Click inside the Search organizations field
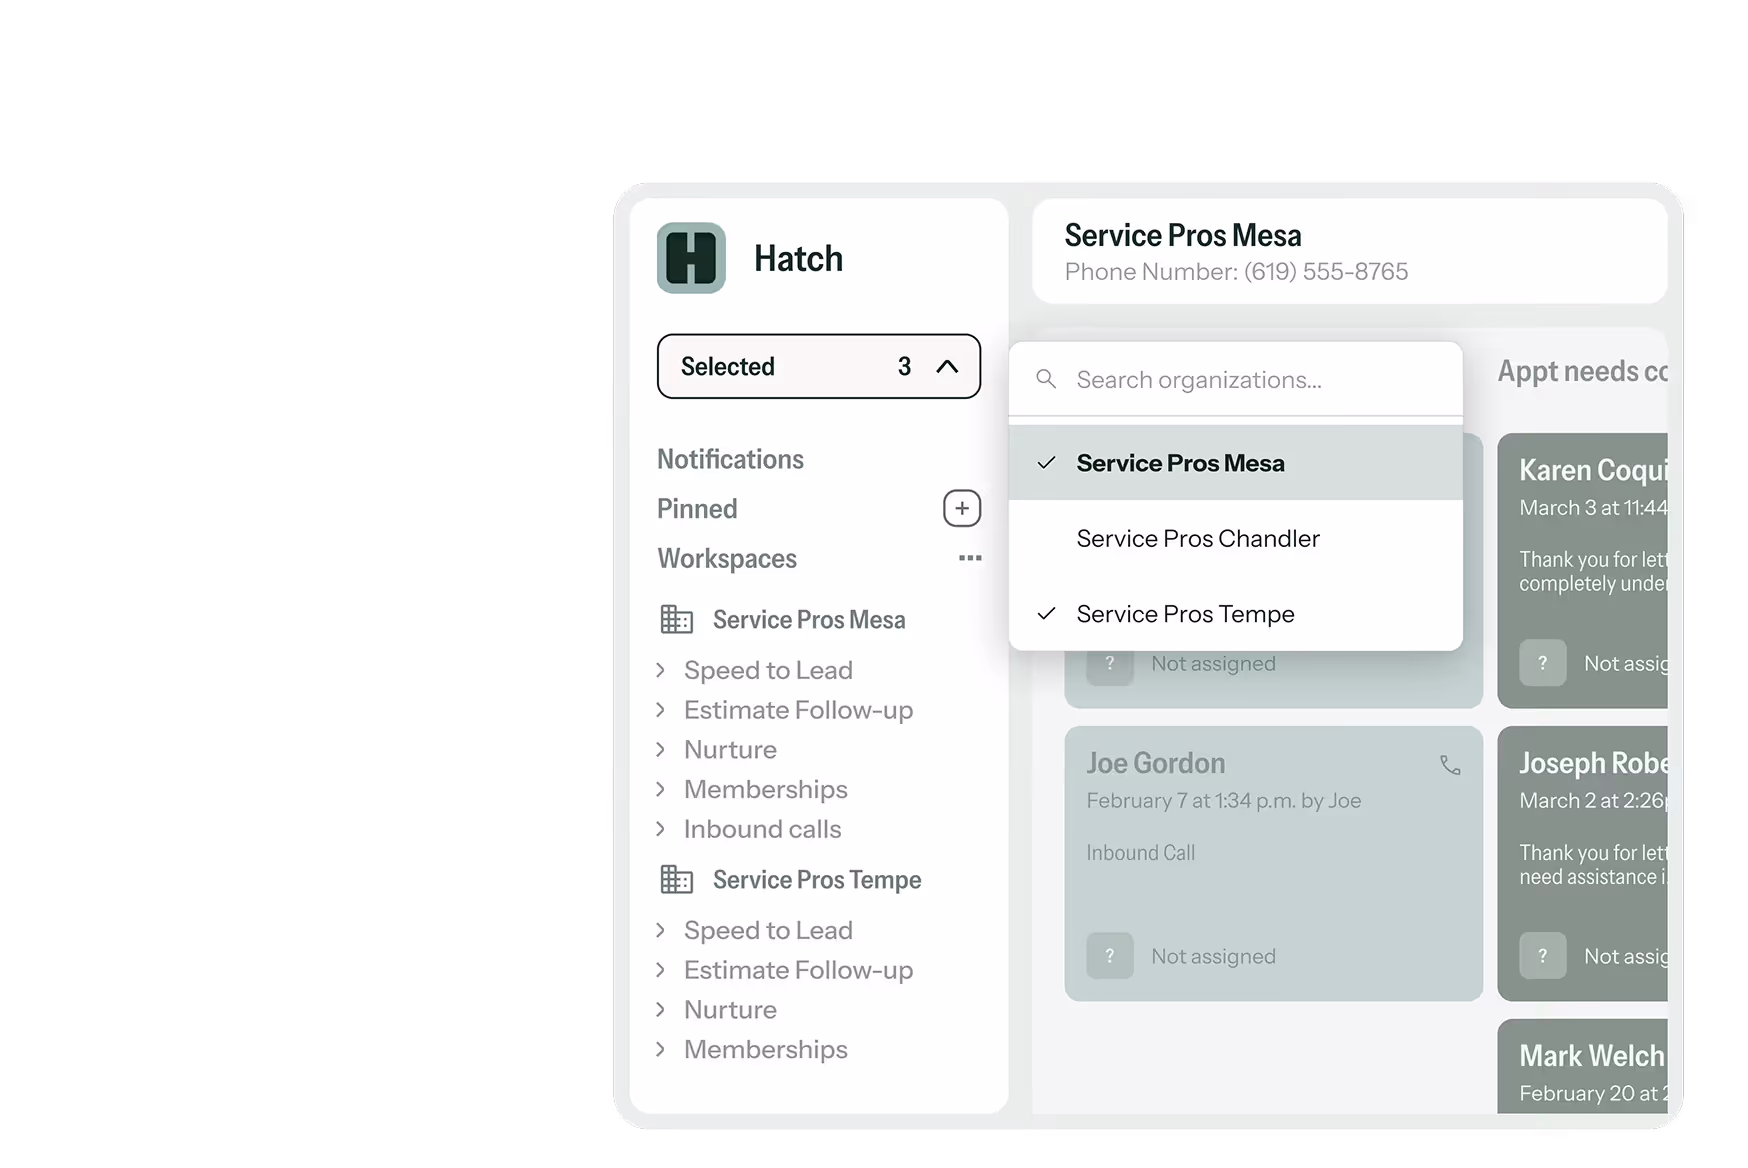1748x1168 pixels. click(x=1199, y=379)
